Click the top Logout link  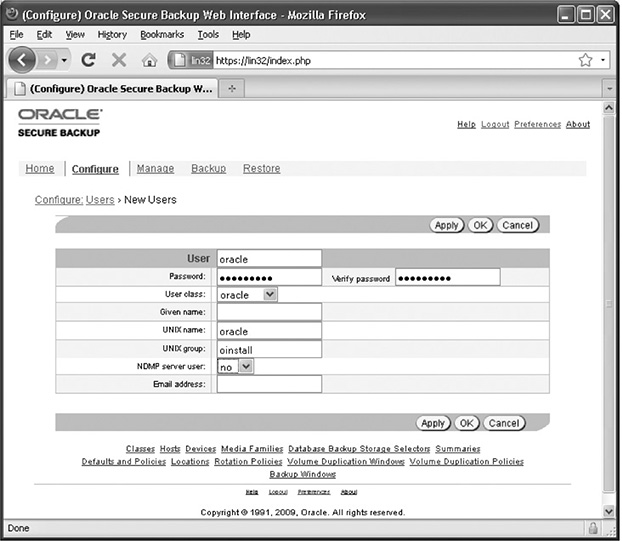495,125
